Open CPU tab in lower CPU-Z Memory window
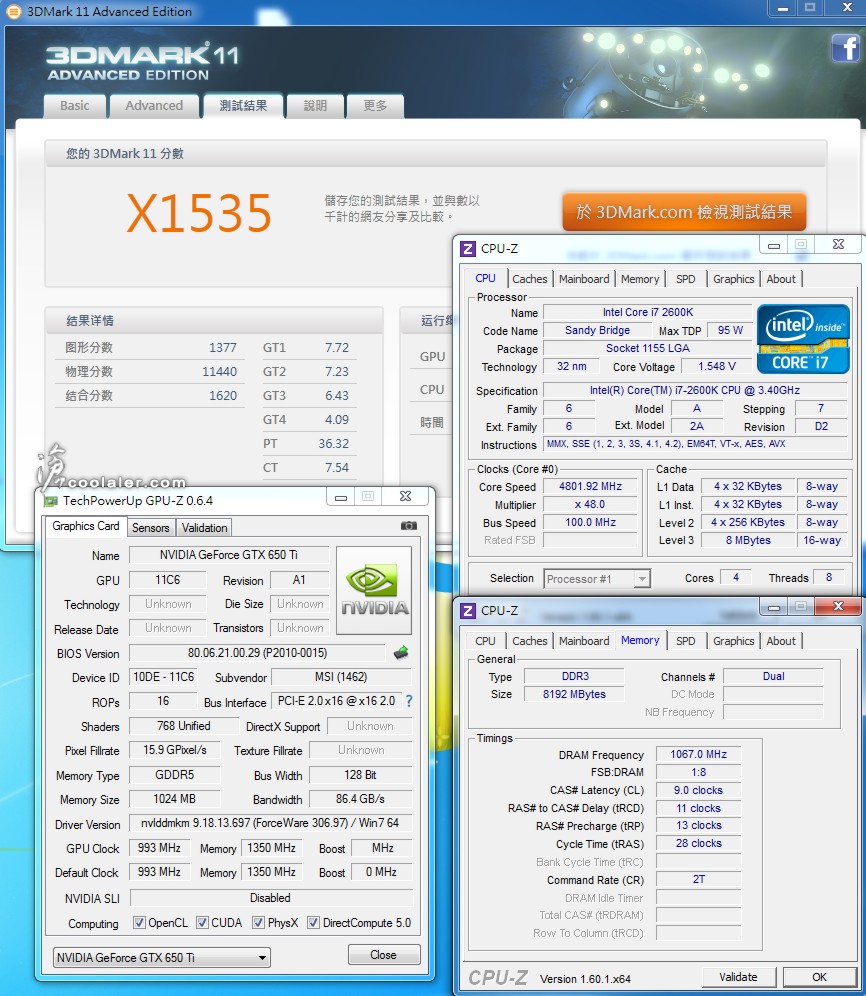The height and width of the screenshot is (996, 866). tap(485, 641)
